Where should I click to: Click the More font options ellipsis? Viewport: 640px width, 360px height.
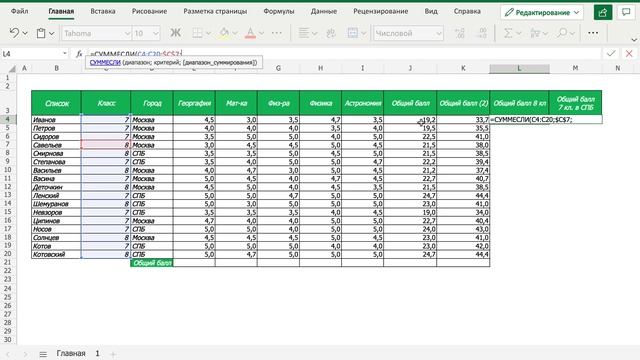pos(277,33)
